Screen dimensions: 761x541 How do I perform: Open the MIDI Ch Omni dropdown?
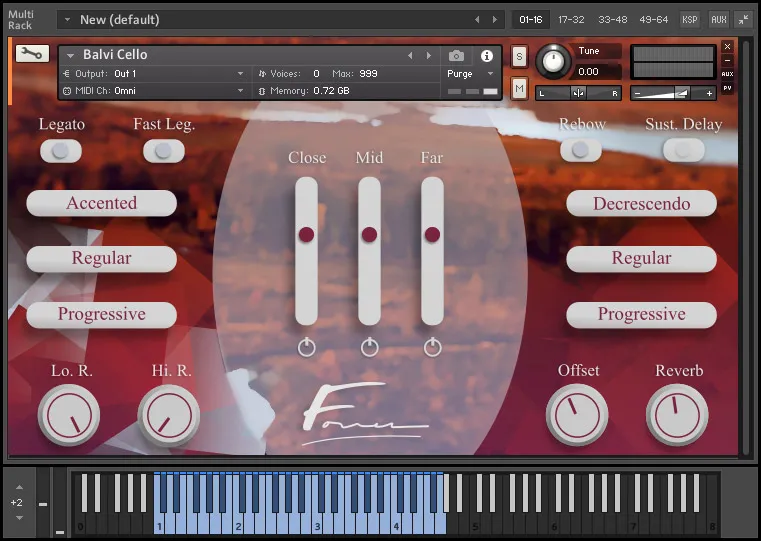coord(154,91)
